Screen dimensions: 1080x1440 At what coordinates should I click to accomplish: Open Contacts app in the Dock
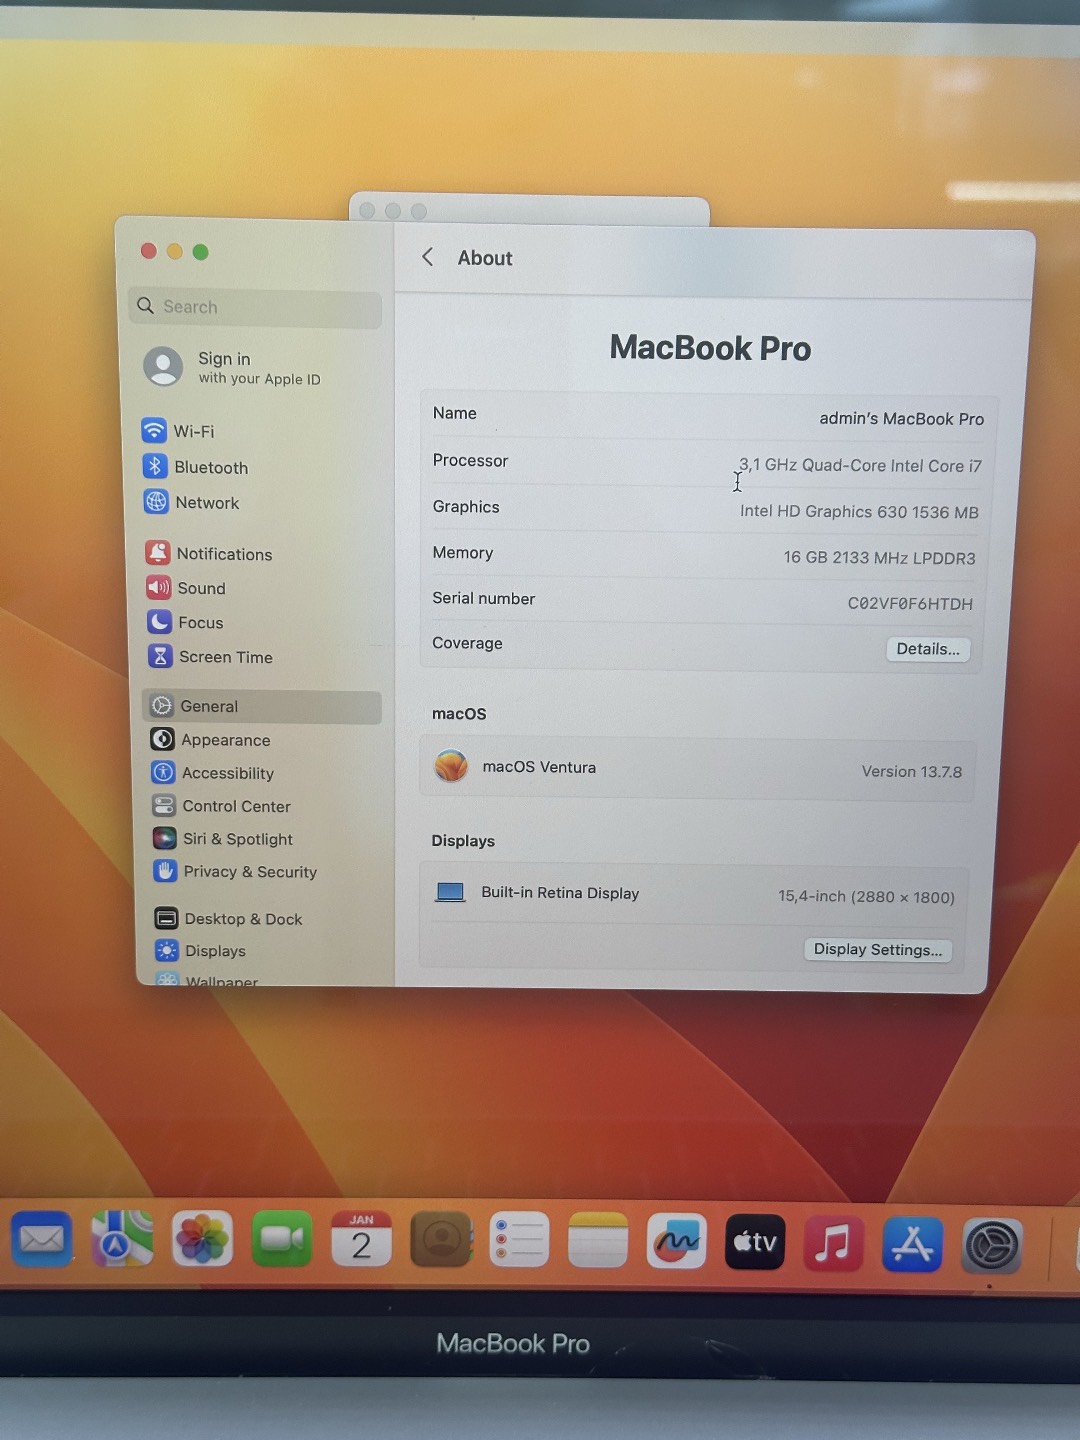pyautogui.click(x=440, y=1240)
